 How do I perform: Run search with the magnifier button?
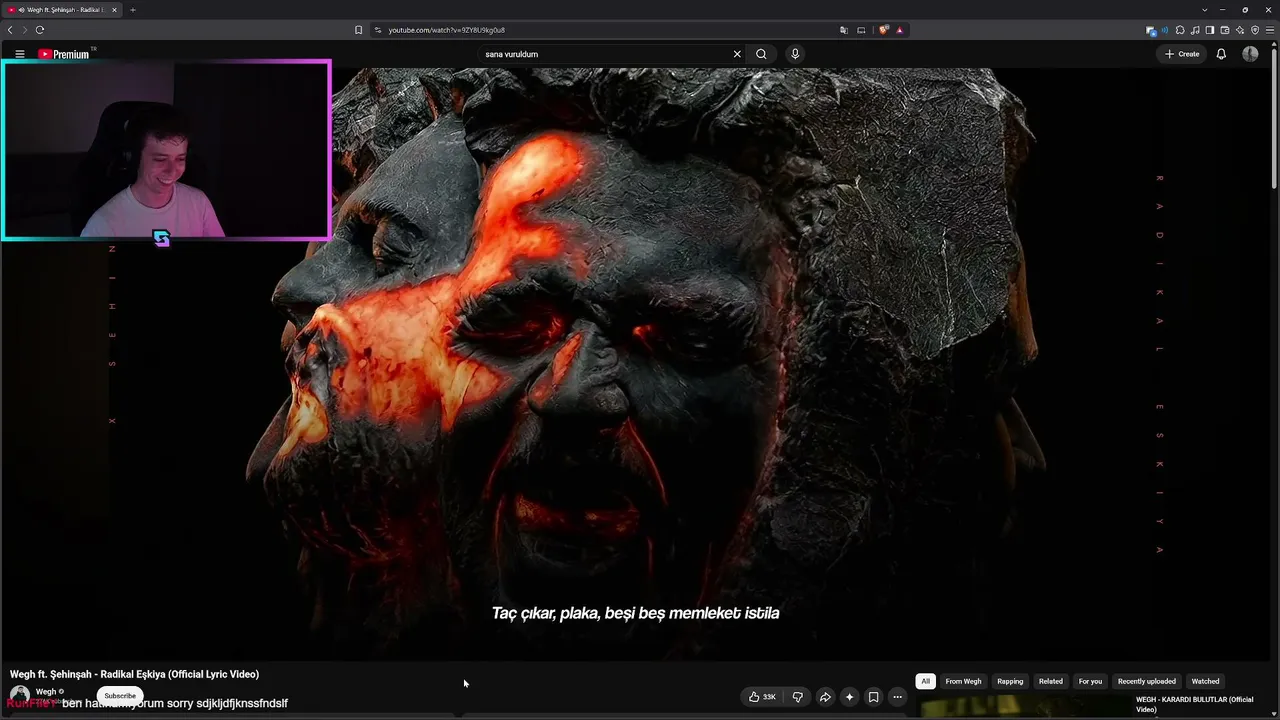click(x=761, y=54)
